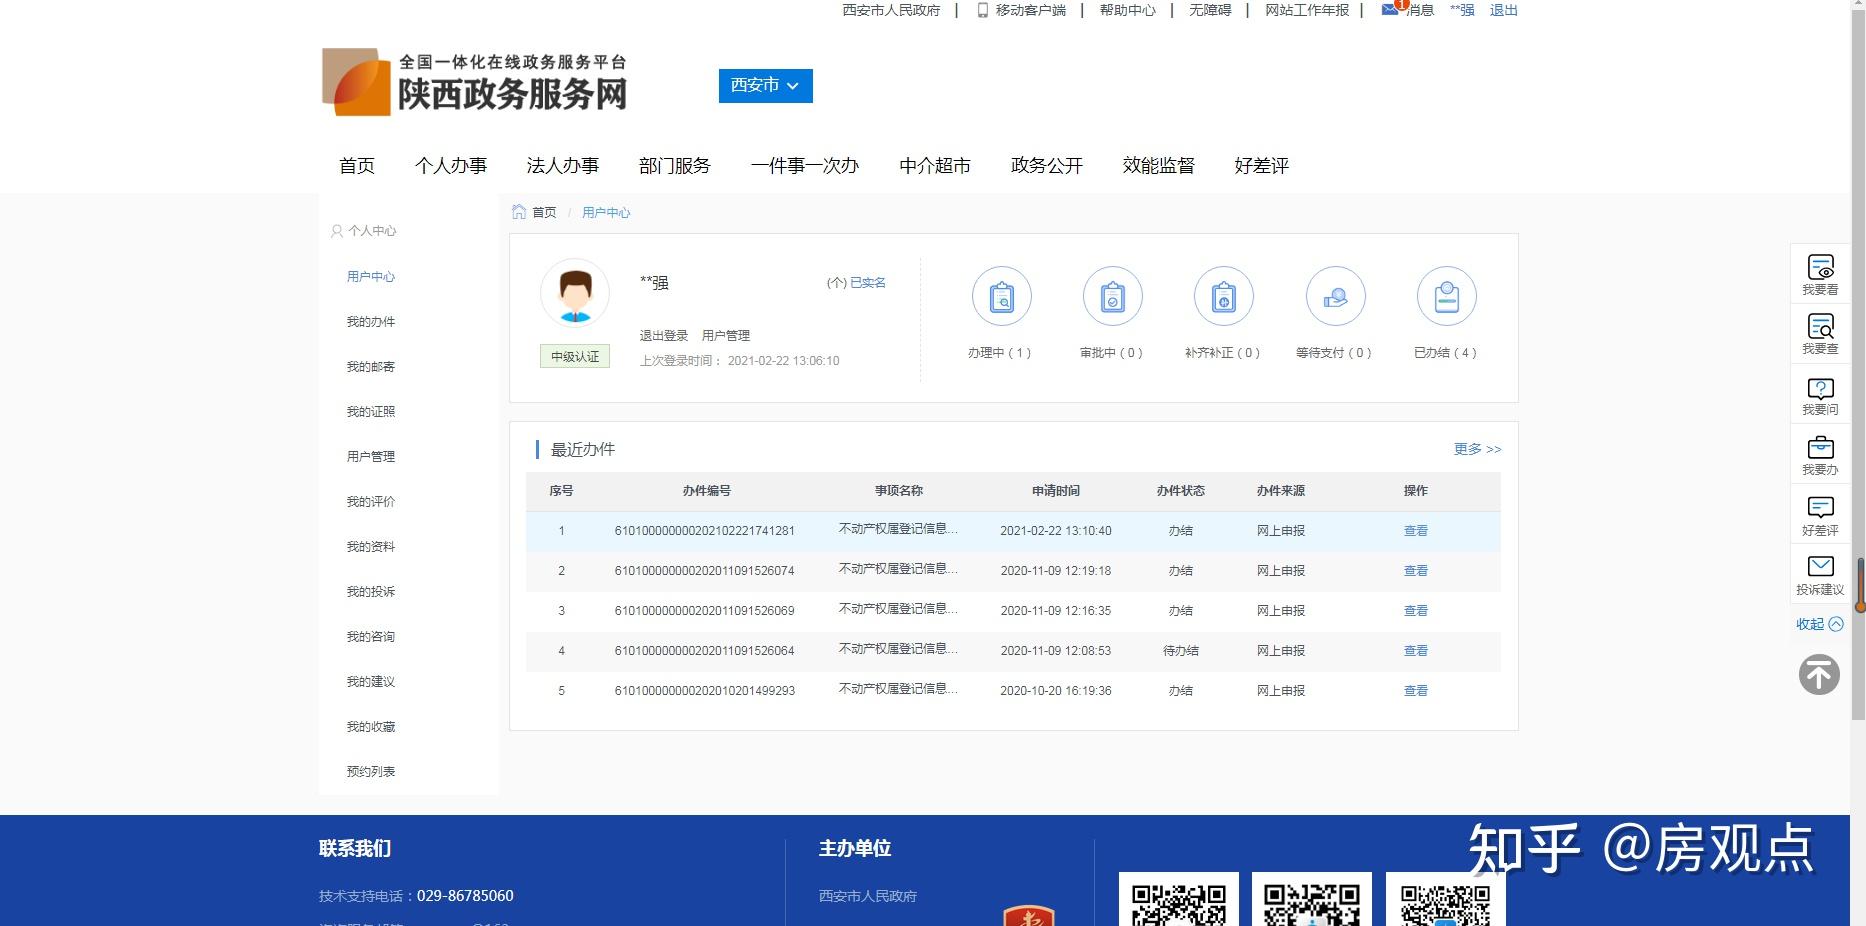Open the 补齐补正 icon
Screen dimensions: 1866x926
pos(1224,297)
